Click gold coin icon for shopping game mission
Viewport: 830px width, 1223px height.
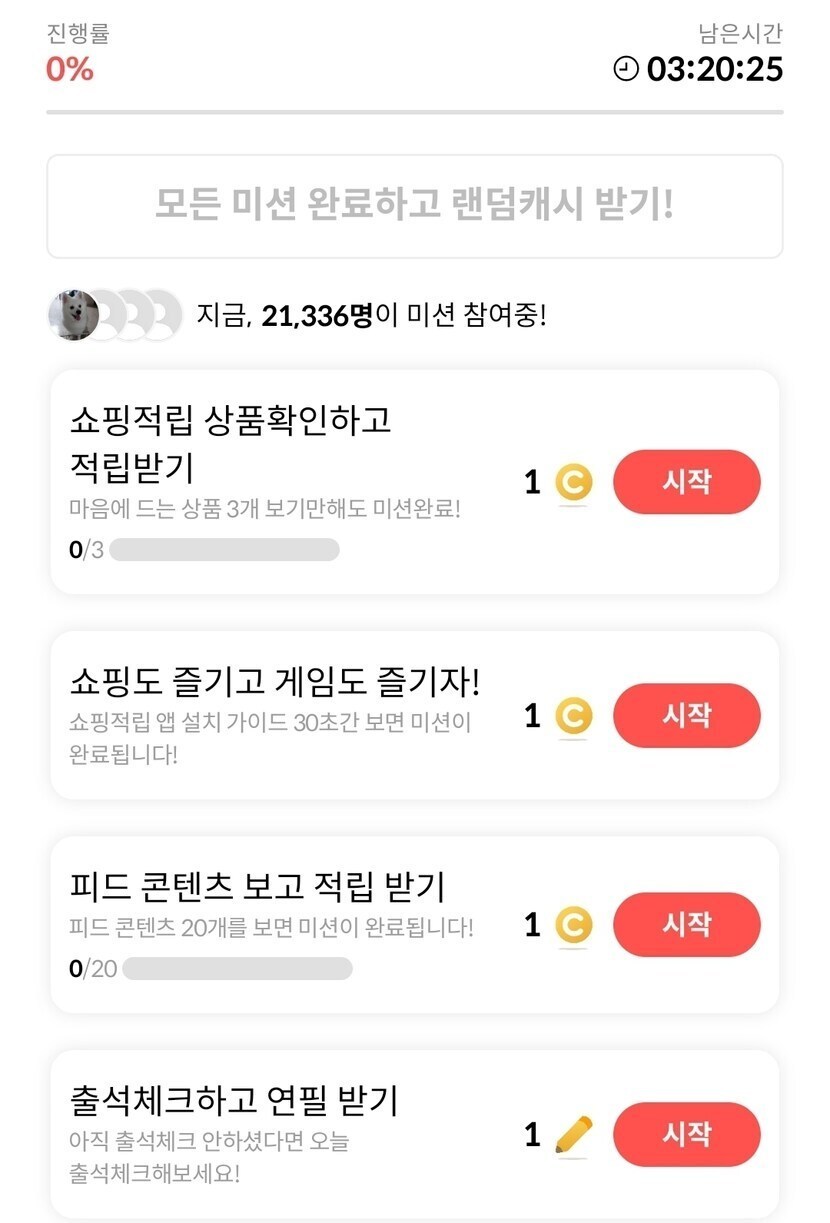(573, 716)
